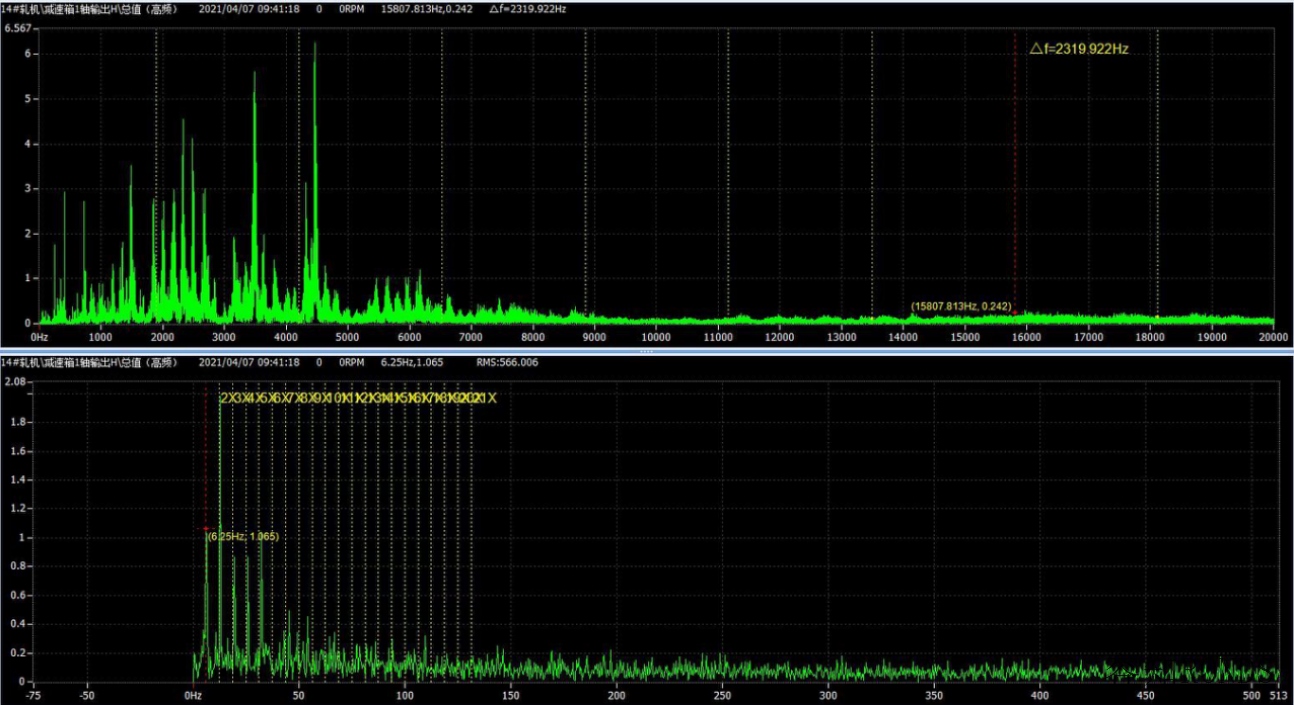1294x705 pixels.
Task: Click the splitter handle between the two charts
Action: pyautogui.click(x=646, y=351)
